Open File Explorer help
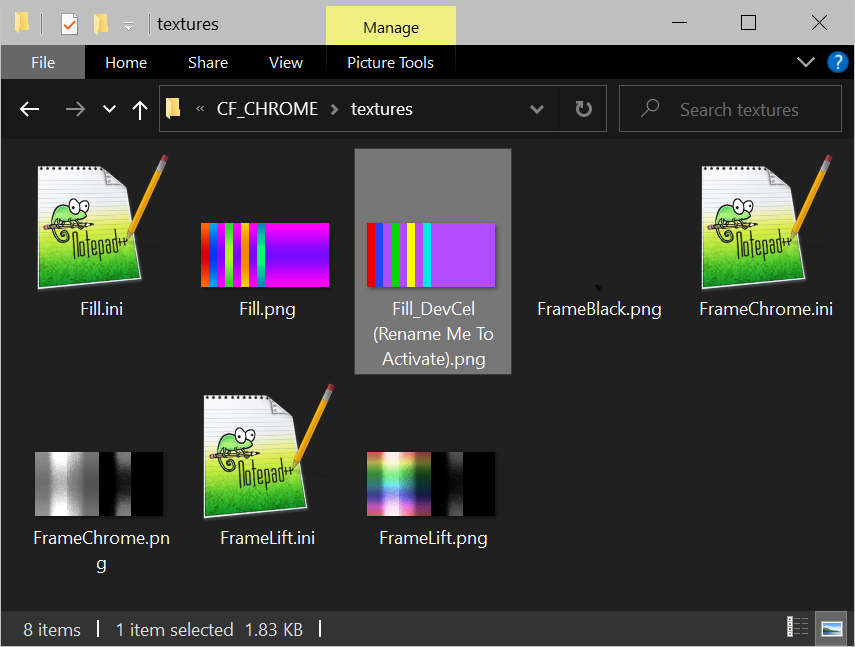Screen dimensions: 855x647 click(x=838, y=62)
